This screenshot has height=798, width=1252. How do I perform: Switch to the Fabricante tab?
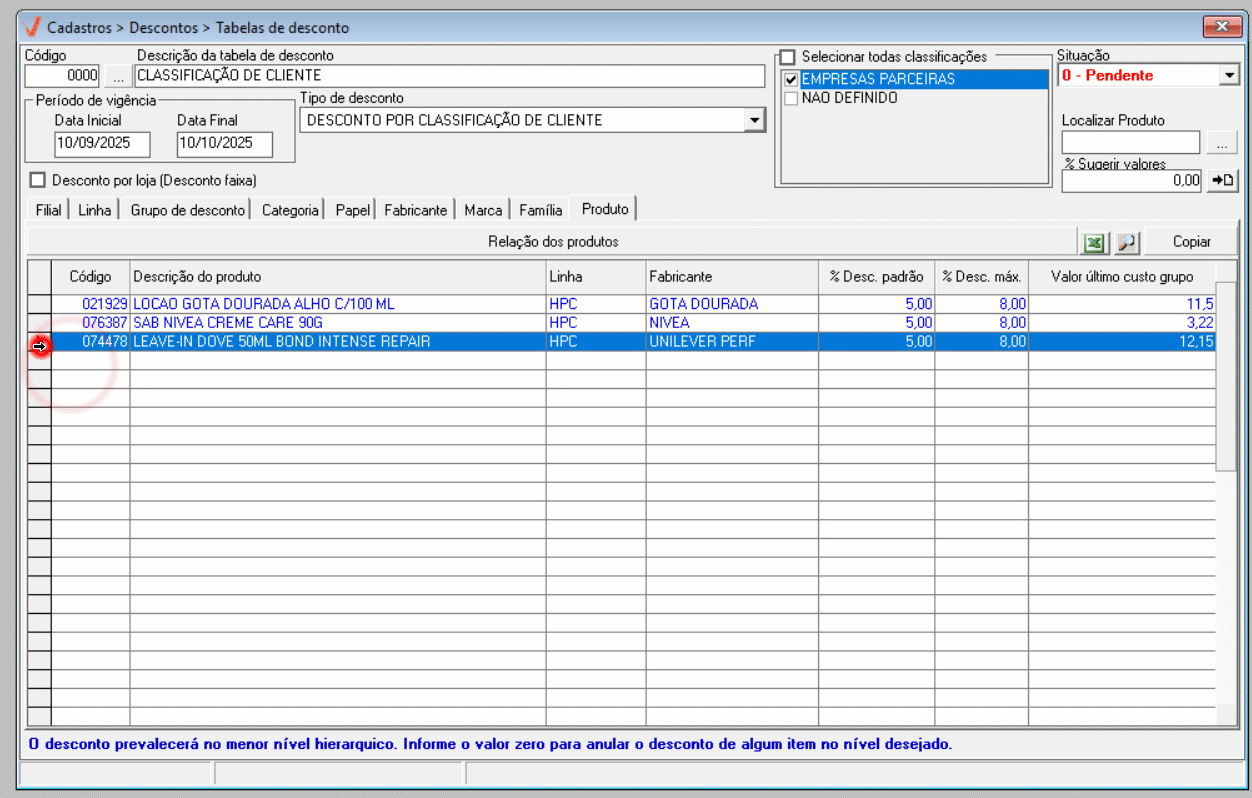[415, 210]
